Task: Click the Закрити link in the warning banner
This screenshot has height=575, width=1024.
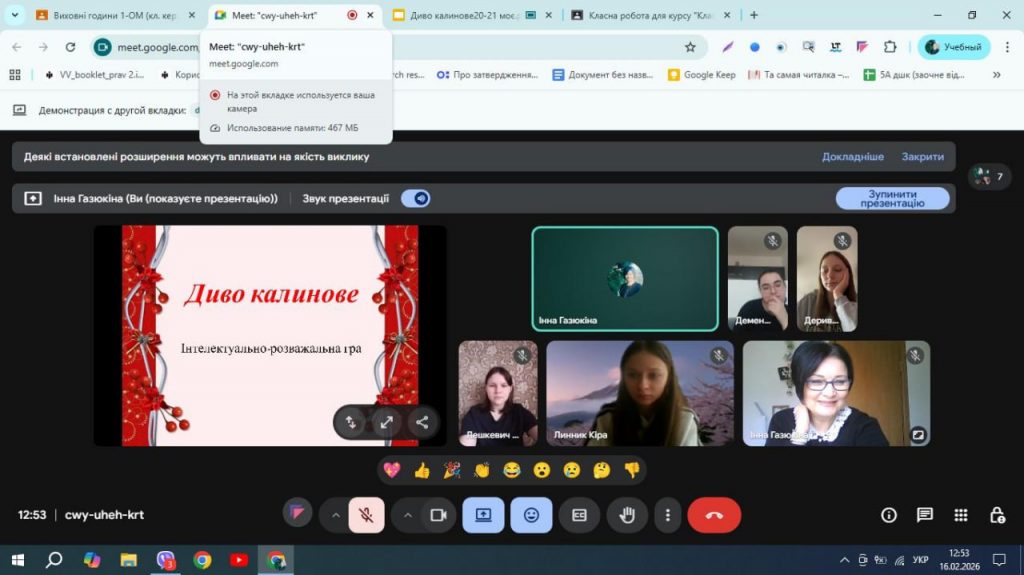Action: point(922,157)
